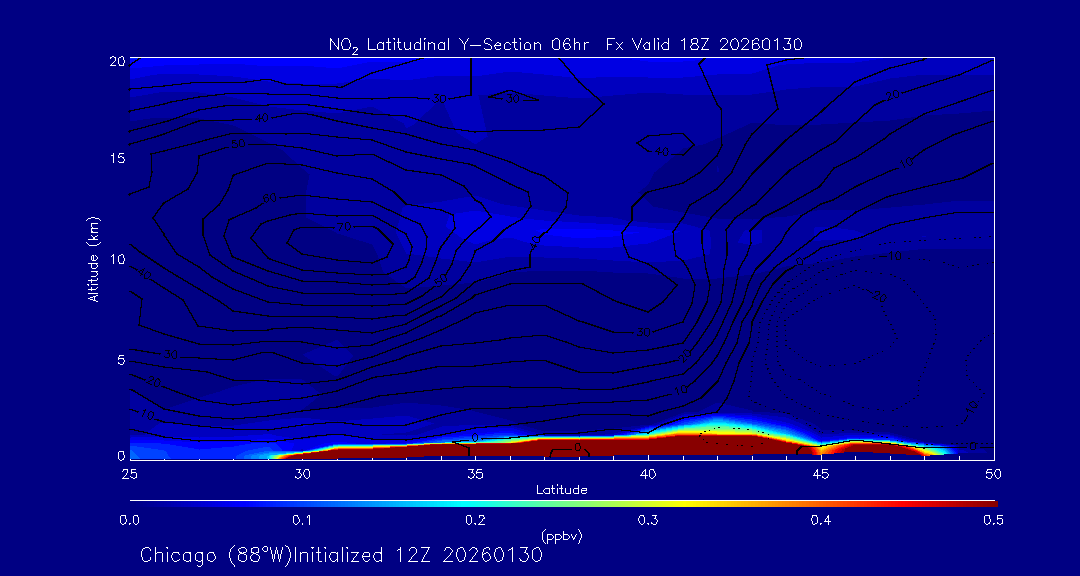
Task: Click the color scale value 0.2
Action: coord(475,521)
